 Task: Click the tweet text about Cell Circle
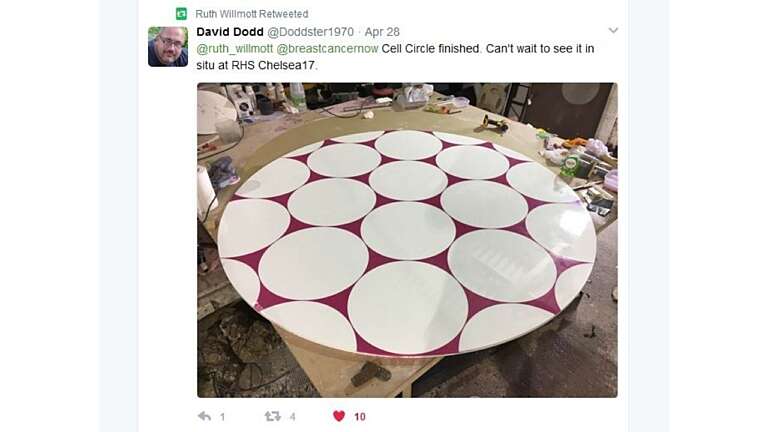(395, 57)
